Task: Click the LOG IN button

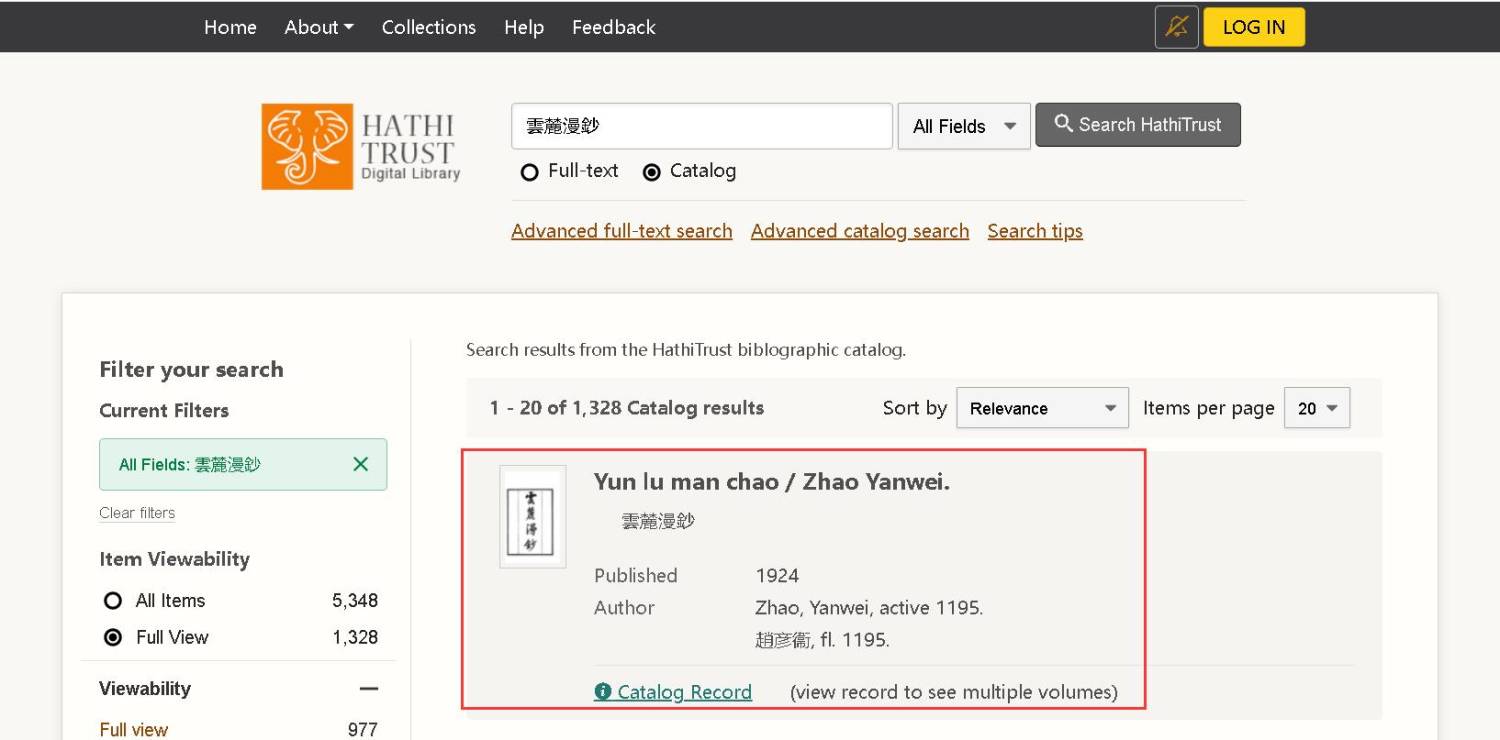Action: click(1253, 27)
